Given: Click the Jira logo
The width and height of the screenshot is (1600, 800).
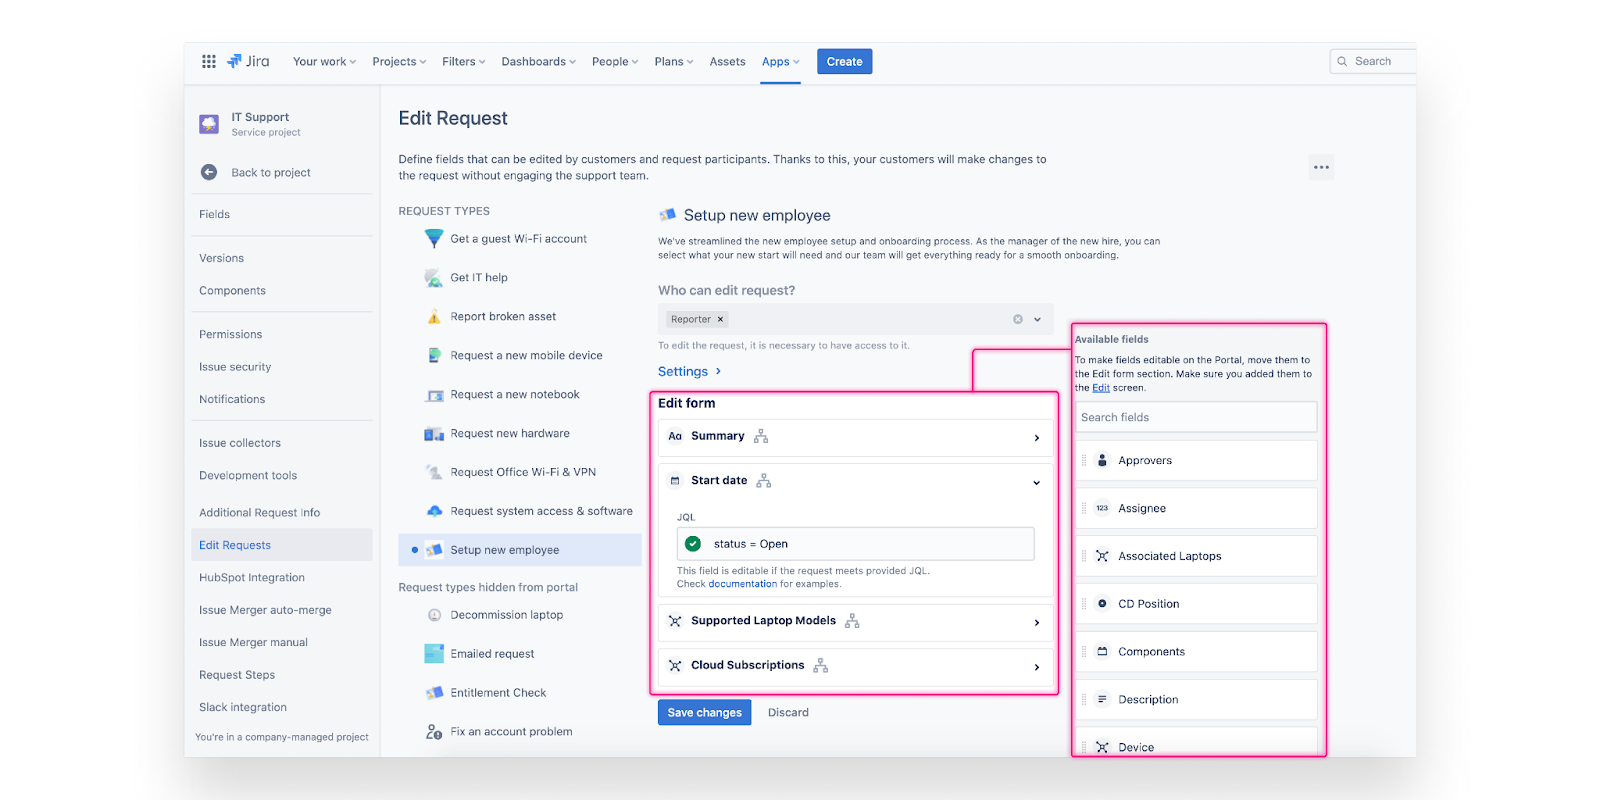Looking at the screenshot, I should (248, 61).
